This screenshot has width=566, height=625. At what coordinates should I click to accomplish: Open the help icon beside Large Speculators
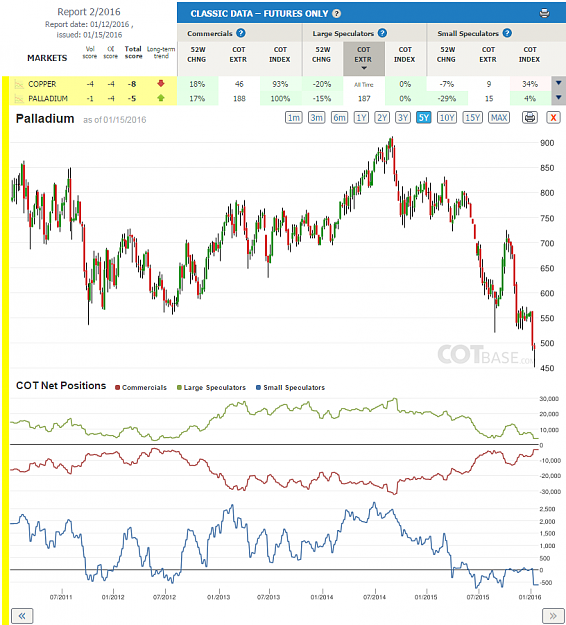point(382,33)
